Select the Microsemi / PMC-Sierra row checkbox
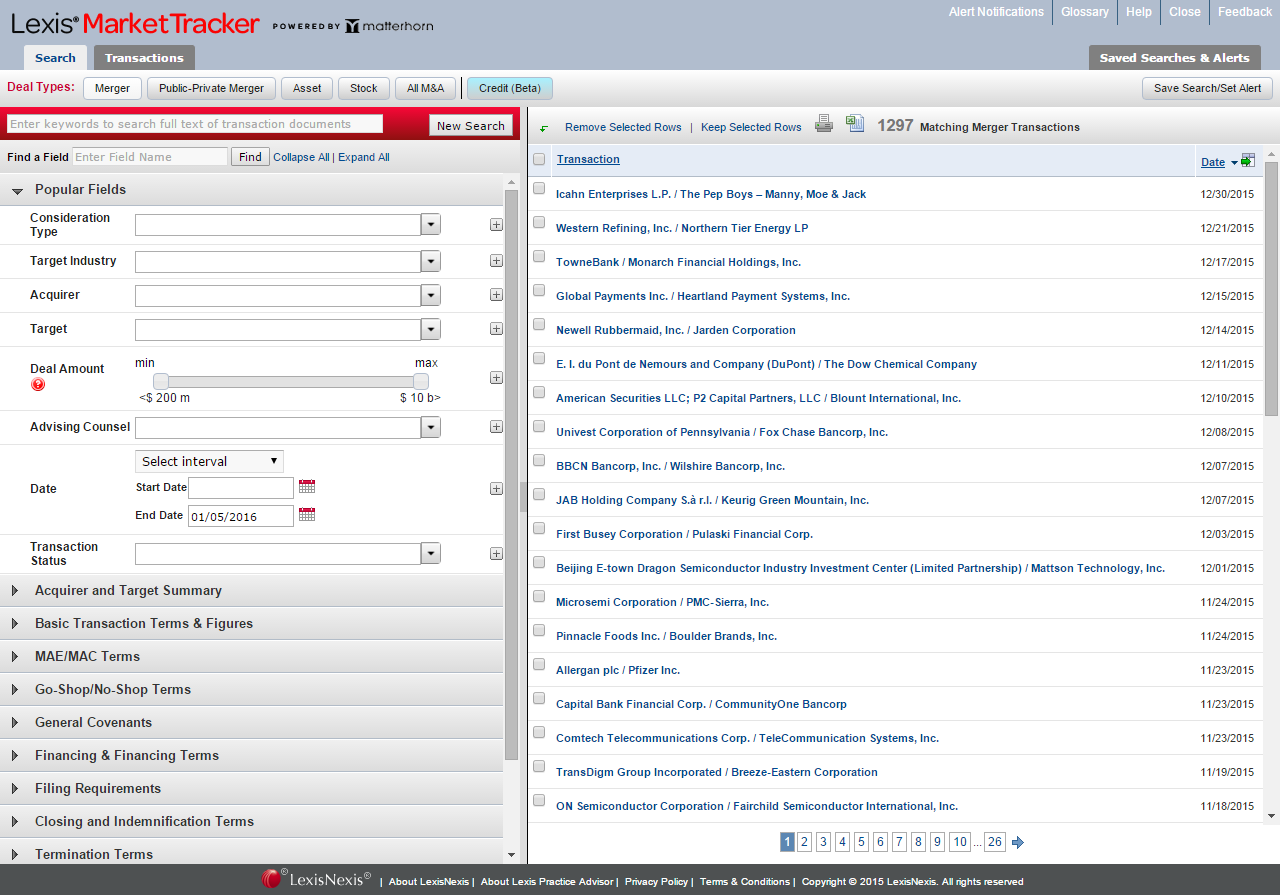The image size is (1280, 895). [x=539, y=596]
